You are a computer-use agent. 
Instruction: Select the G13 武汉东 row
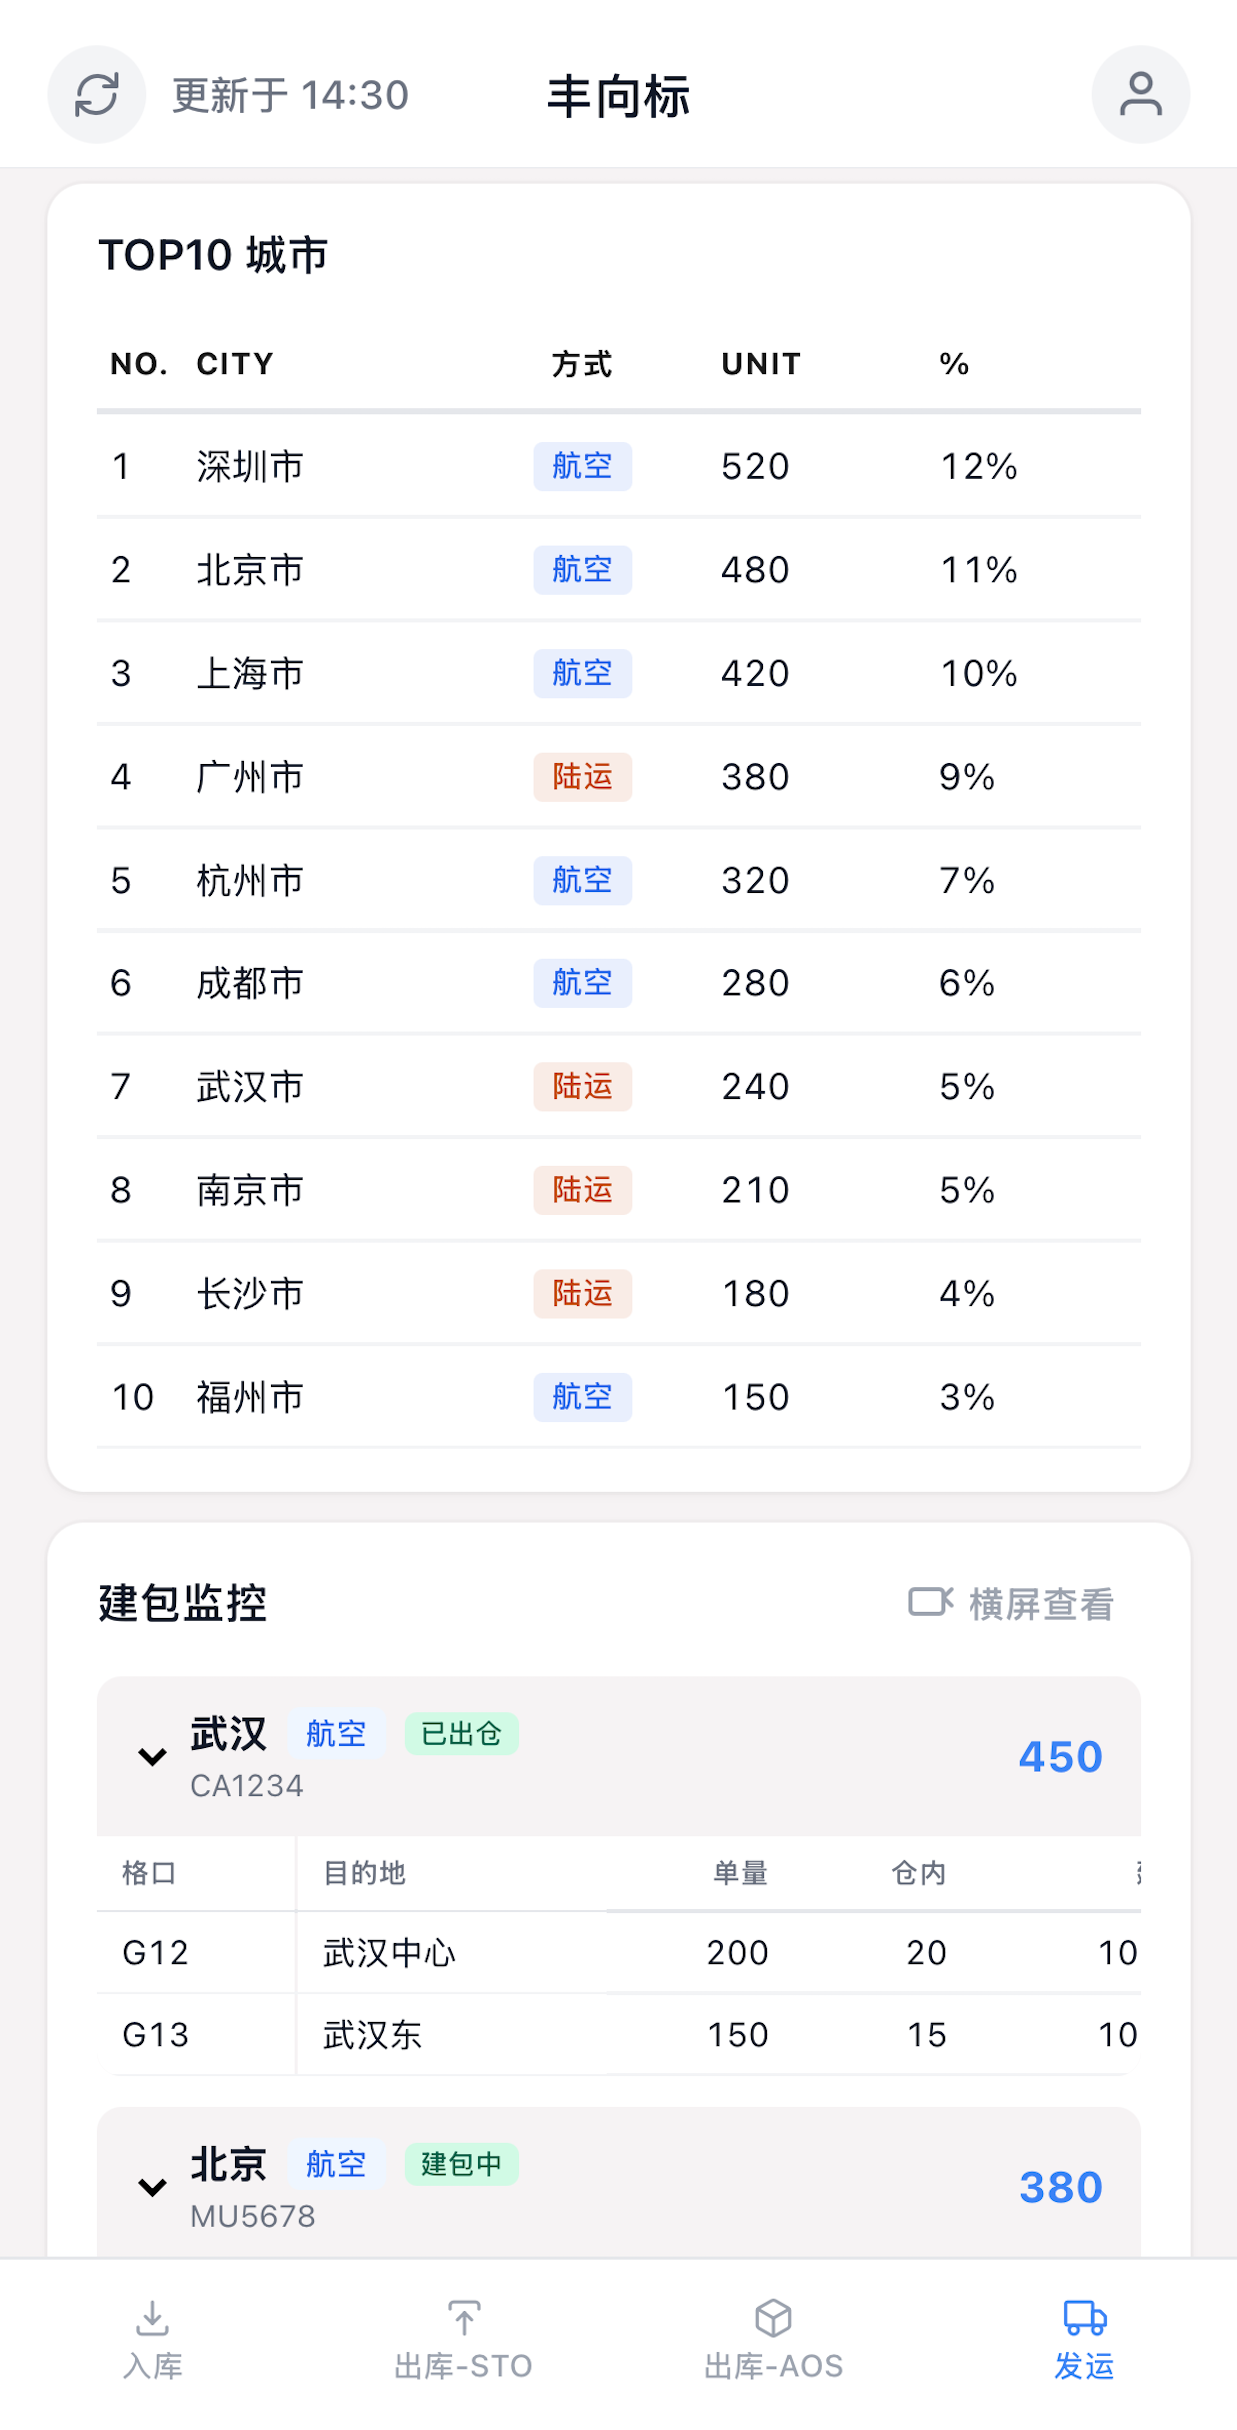pyautogui.click(x=618, y=2034)
